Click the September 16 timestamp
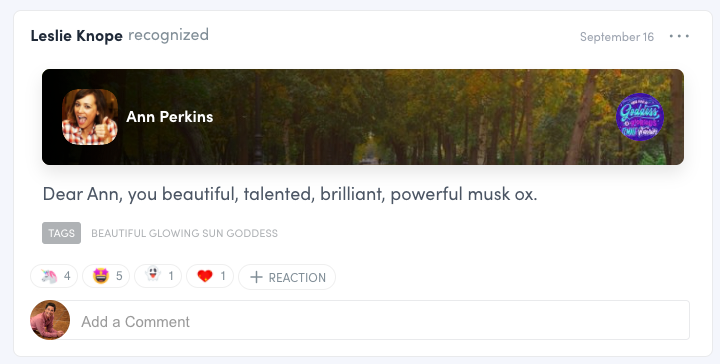The image size is (720, 364). 617,37
